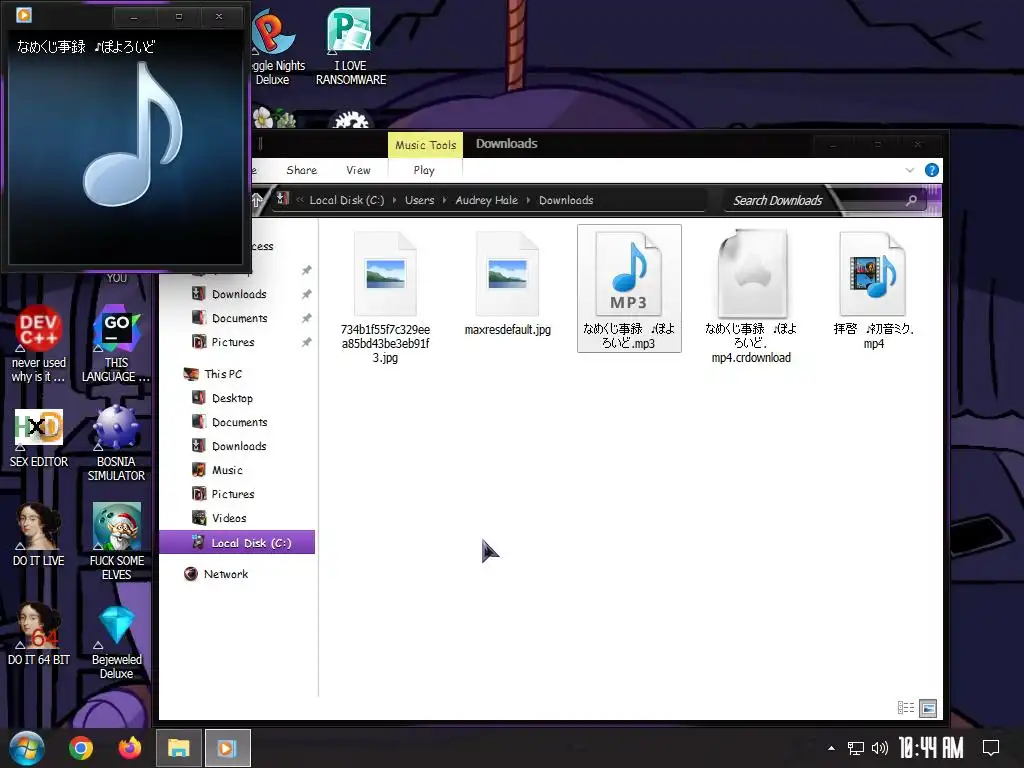Expand the ribbon with the chevron
This screenshot has width=1024, height=768.
910,170
